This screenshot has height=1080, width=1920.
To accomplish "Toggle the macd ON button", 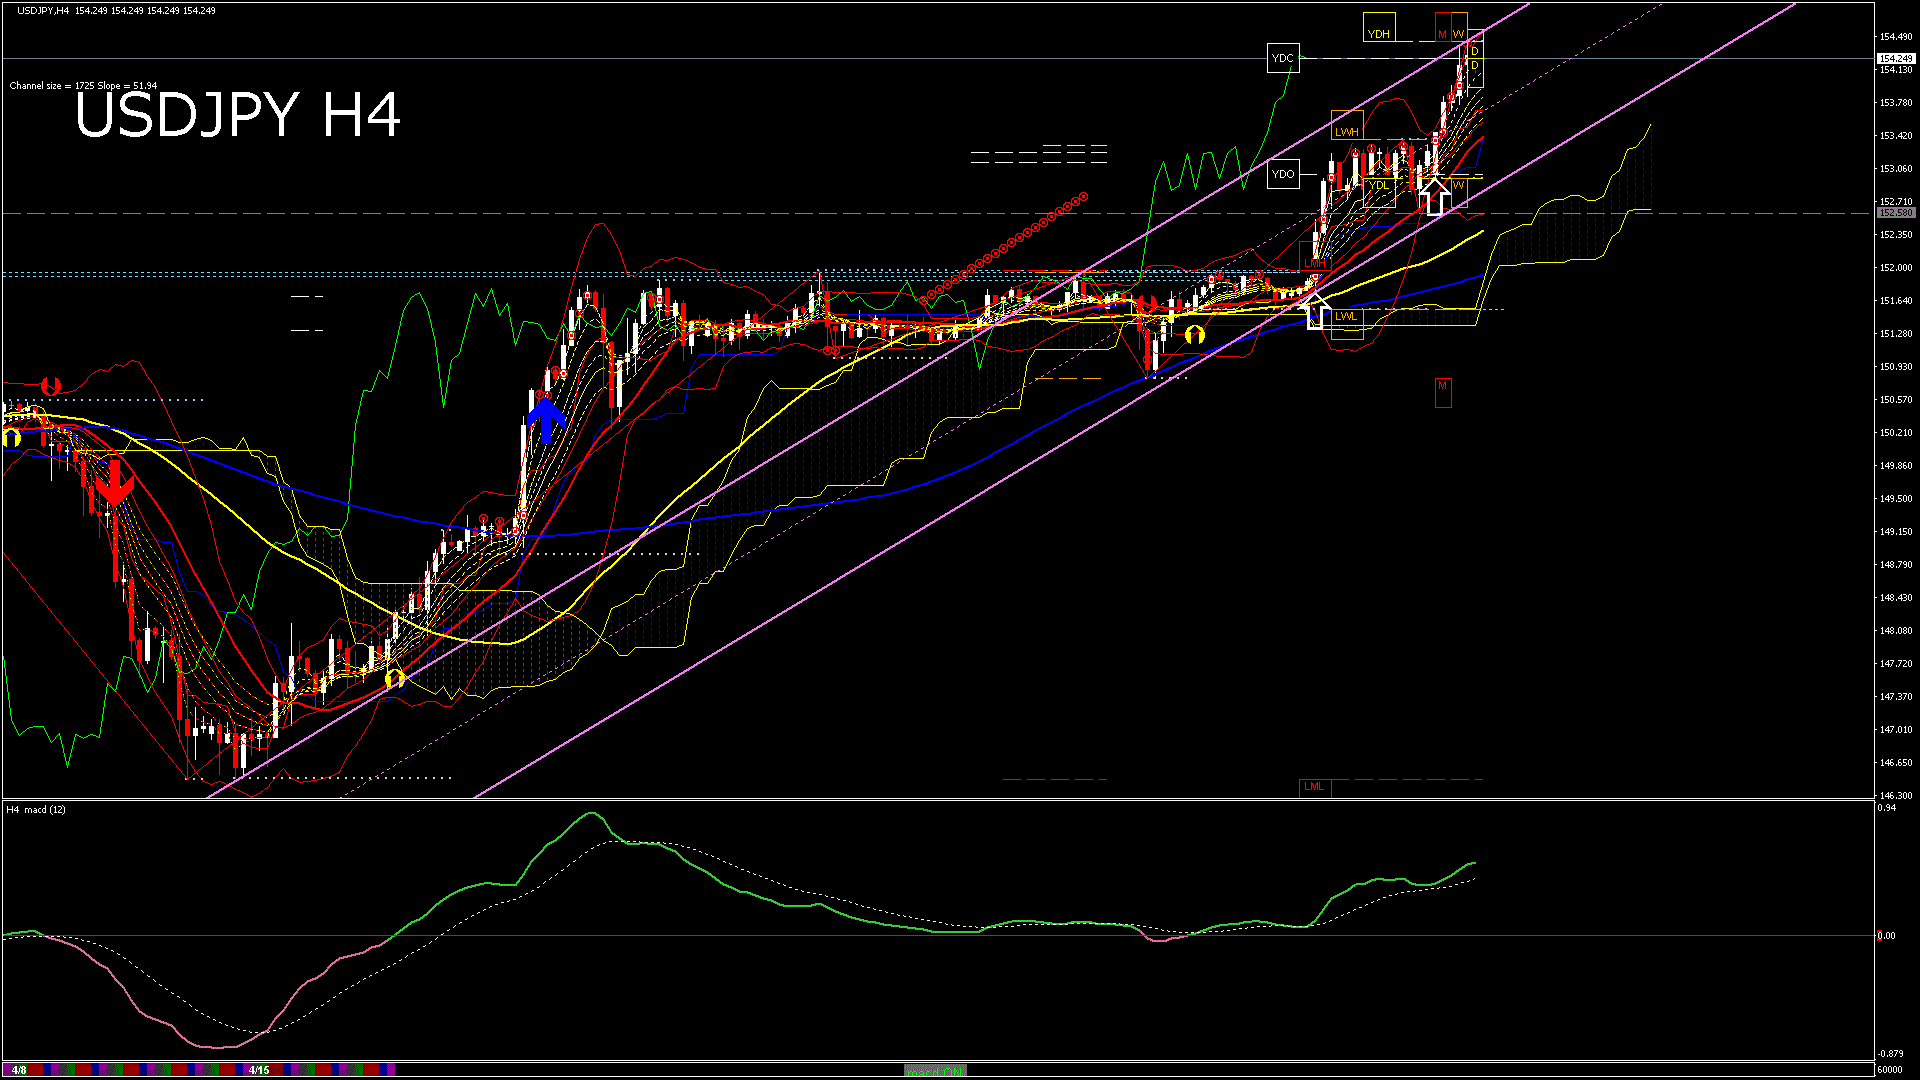I will (935, 1071).
